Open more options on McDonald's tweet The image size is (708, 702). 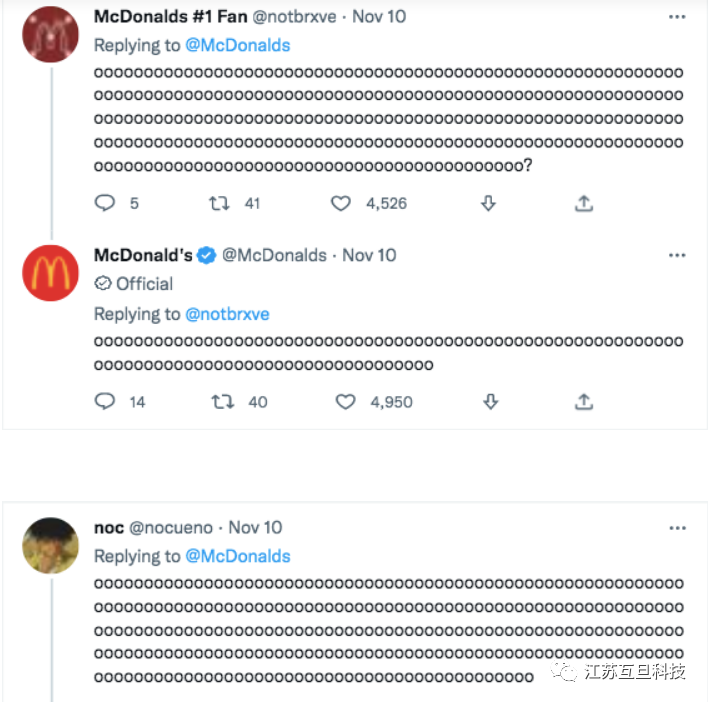677,255
